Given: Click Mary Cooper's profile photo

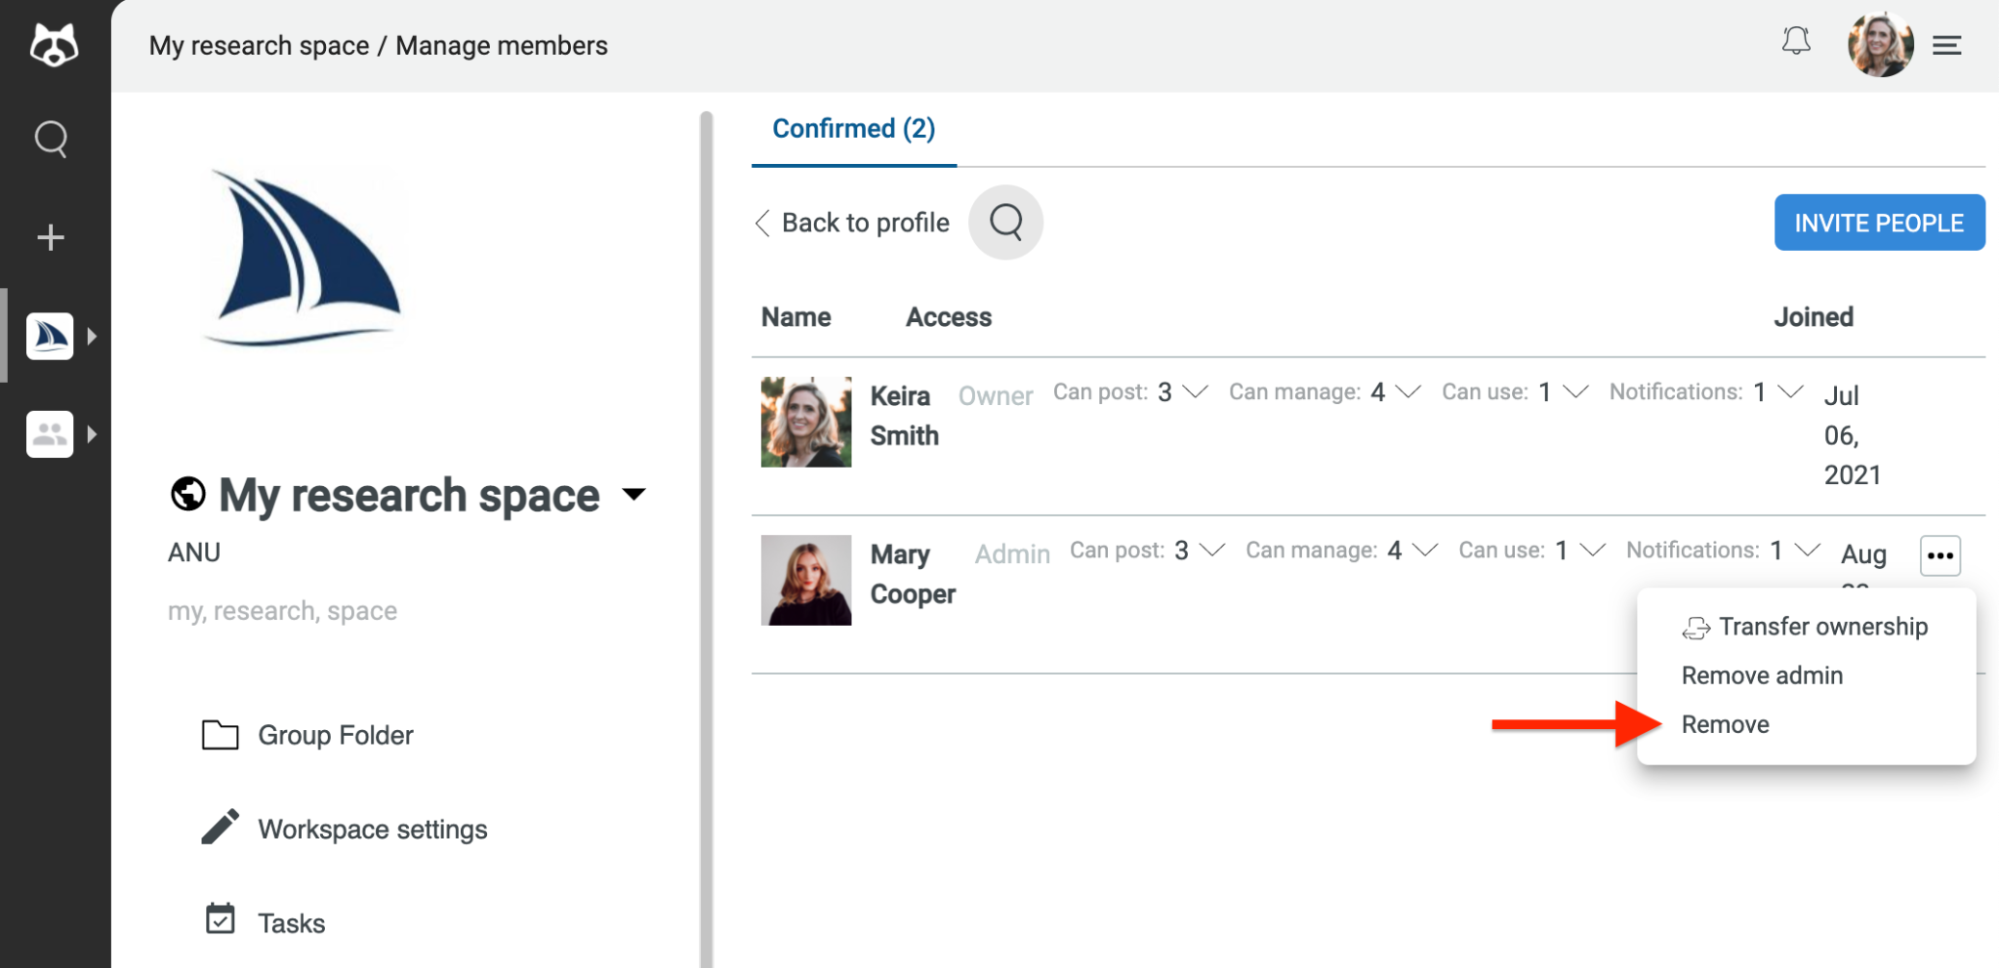Looking at the screenshot, I should pos(806,580).
